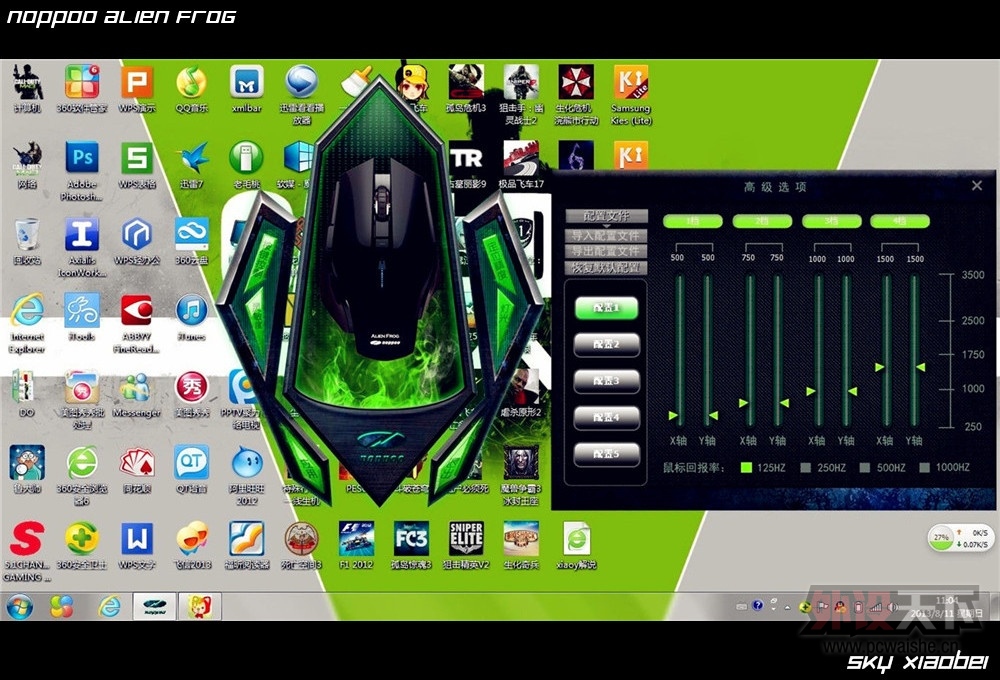Image resolution: width=1000 pixels, height=680 pixels.
Task: Click the 27% network speed floating widget
Action: coord(959,538)
